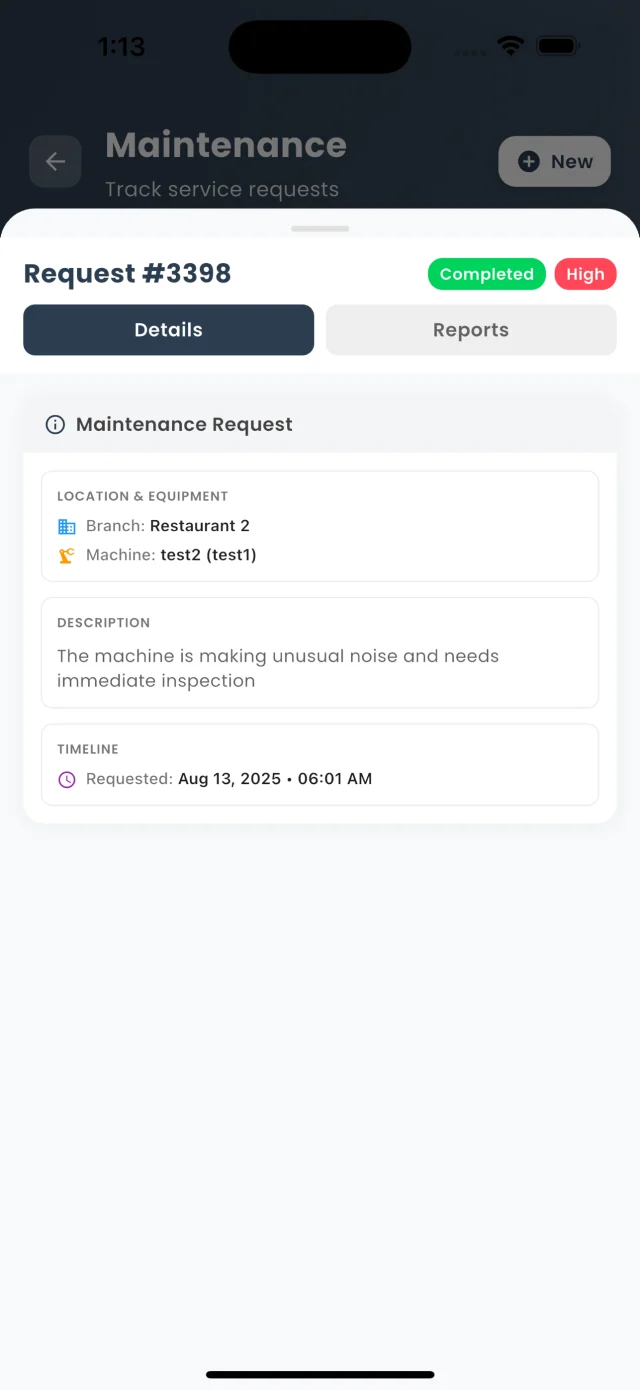Tap the back arrow icon

pos(55,162)
